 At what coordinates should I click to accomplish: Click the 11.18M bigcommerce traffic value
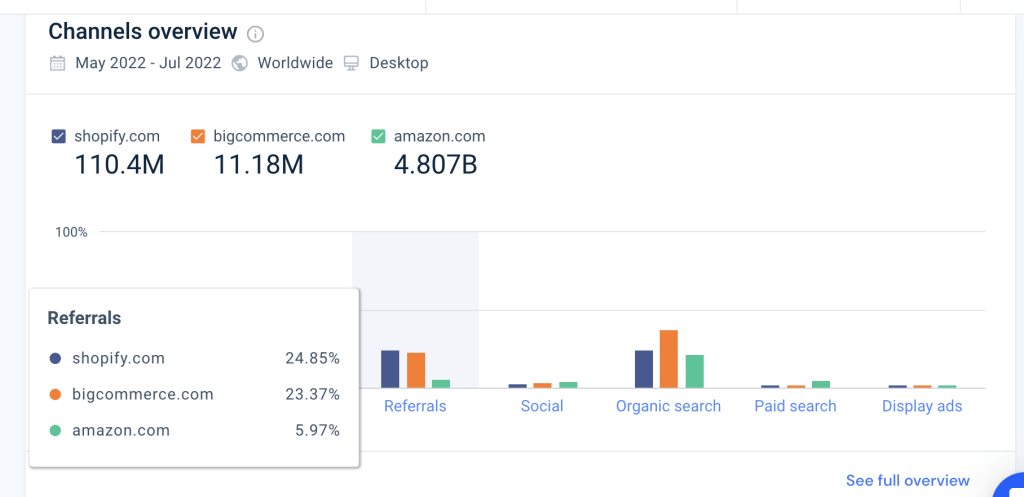[x=259, y=165]
